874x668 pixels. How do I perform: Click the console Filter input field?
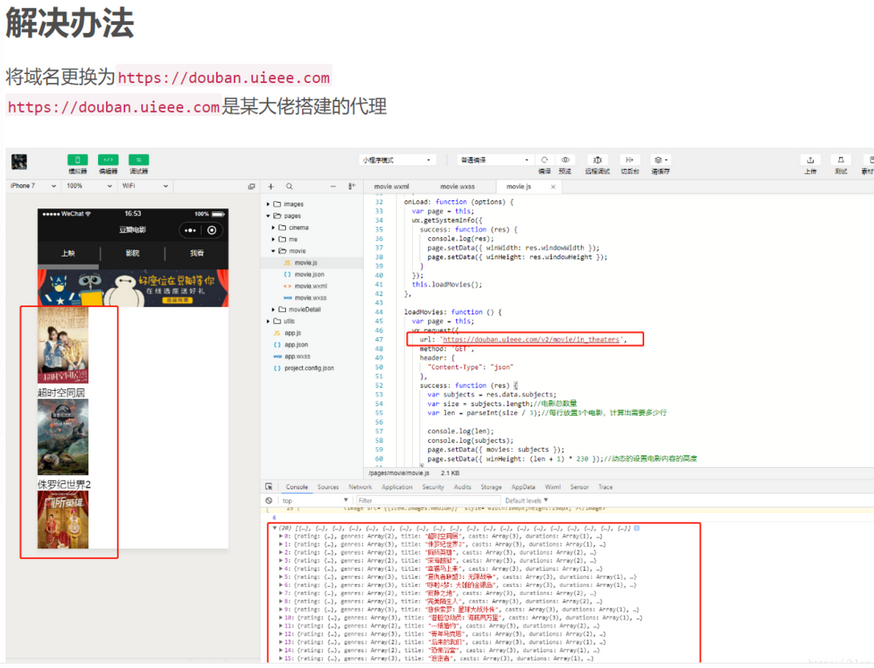pos(428,500)
